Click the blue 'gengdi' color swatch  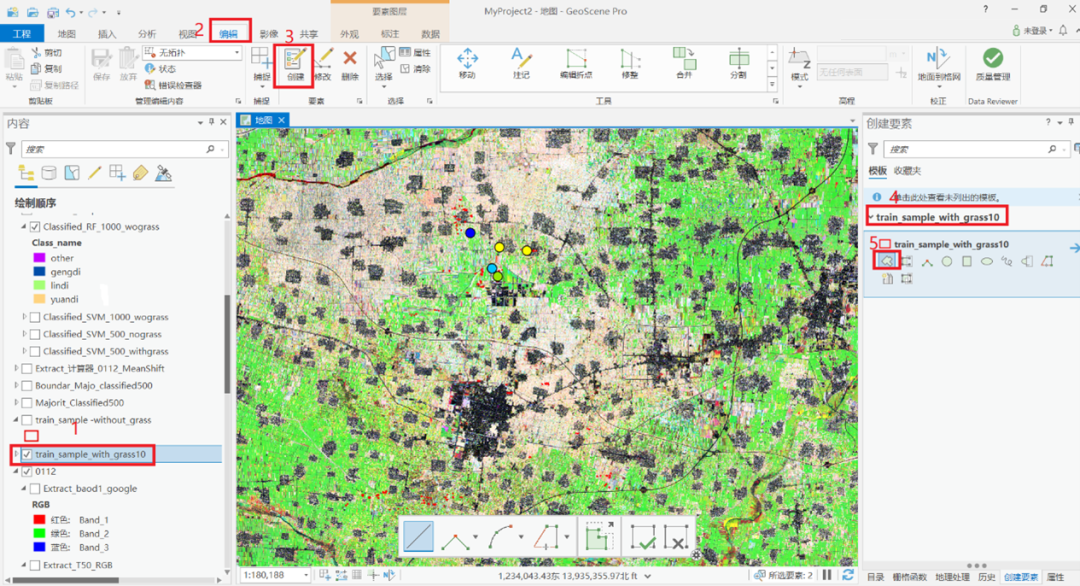tap(39, 271)
